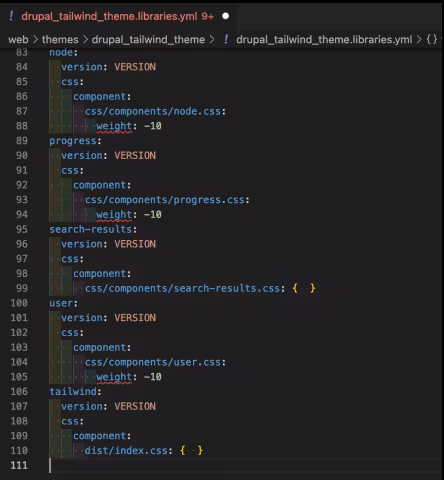Click 'component:' key on line 92
Image resolution: width=444 pixels, height=480 pixels.
click(102, 185)
